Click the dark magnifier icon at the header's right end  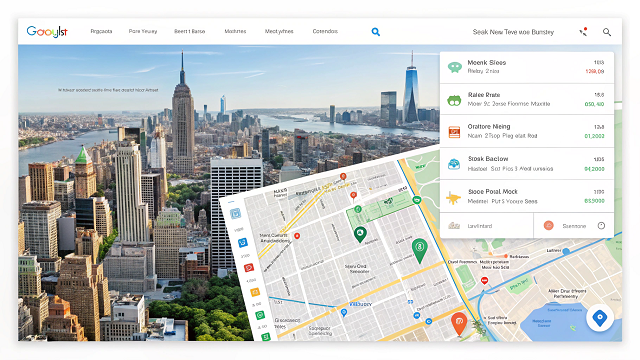tap(607, 32)
